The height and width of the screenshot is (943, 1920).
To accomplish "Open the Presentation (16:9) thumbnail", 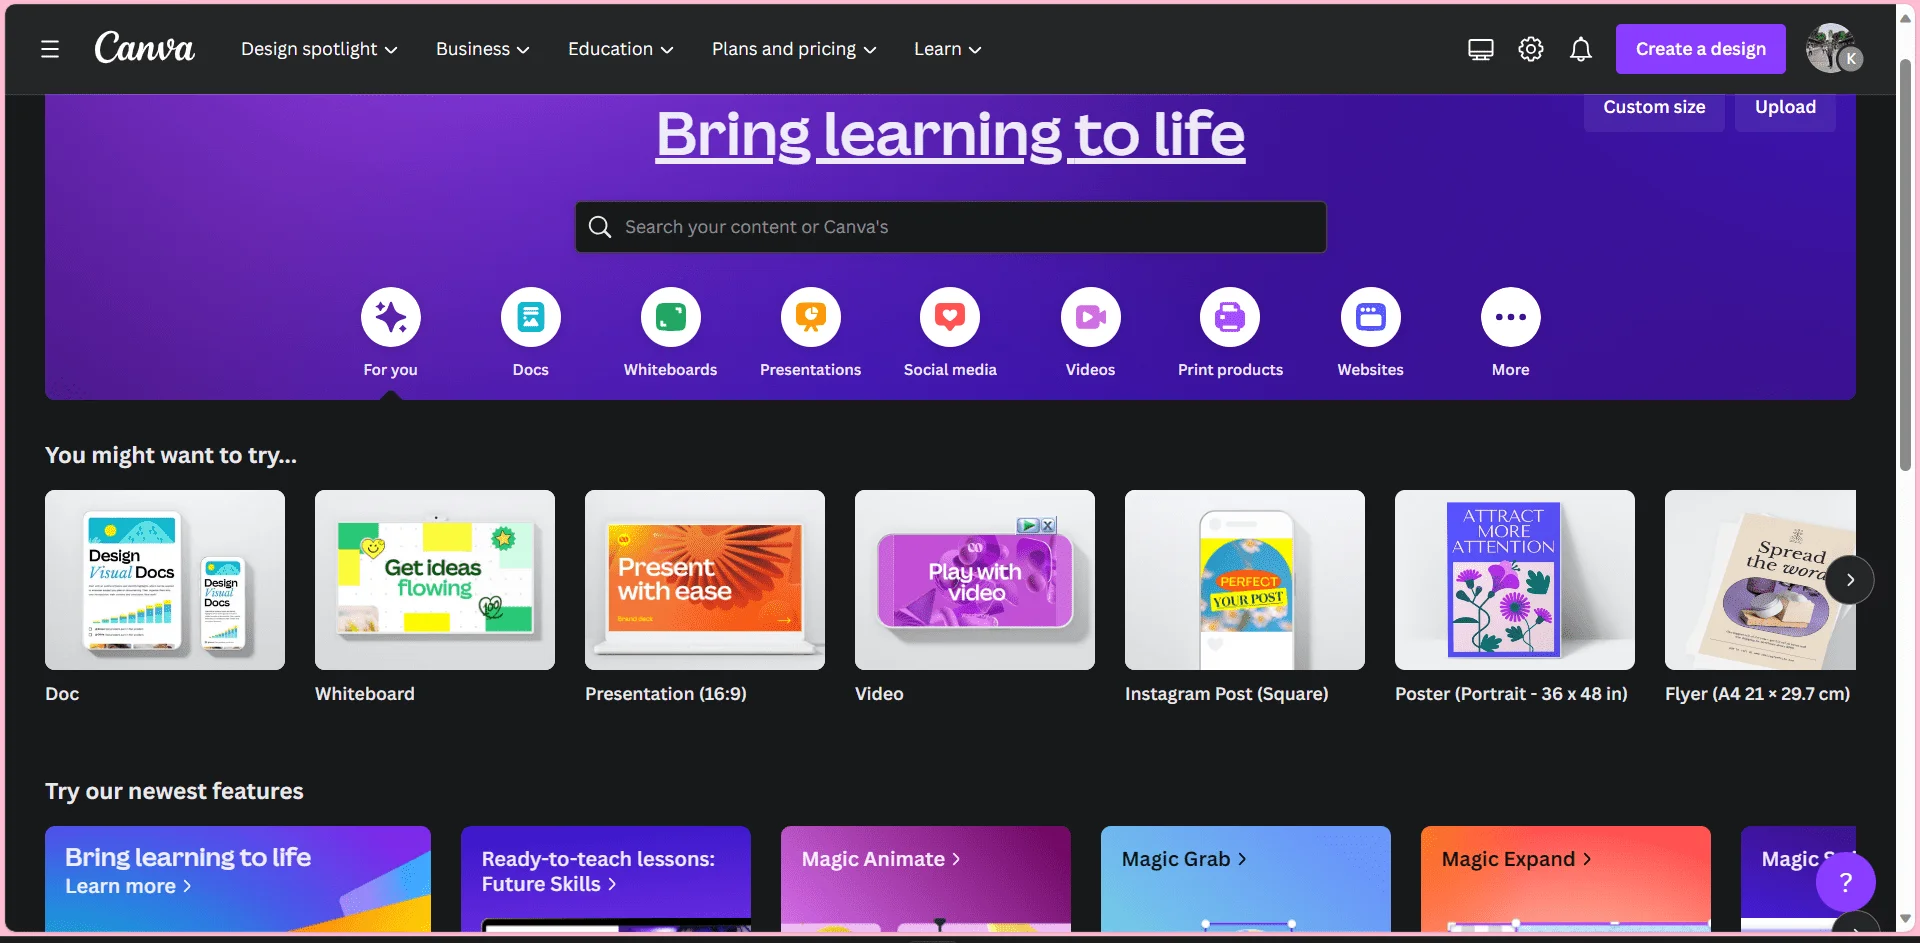I will point(705,580).
